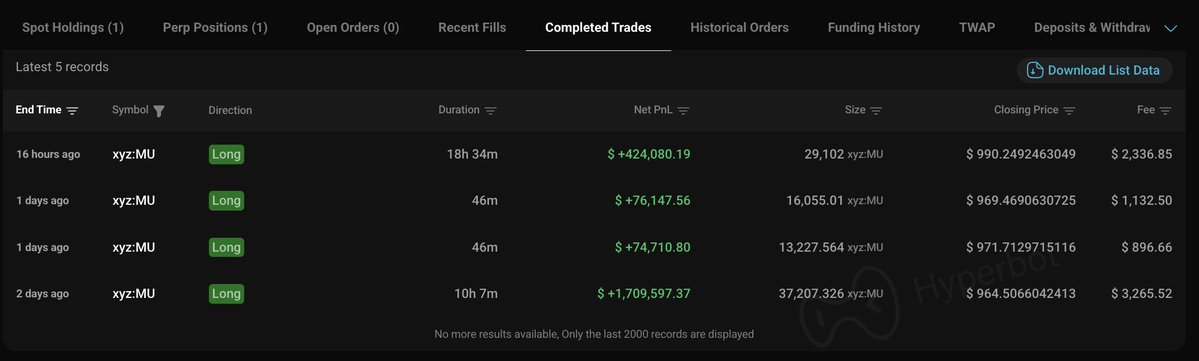Open Deposits & Withdrawals tab
Image resolution: width=1199 pixels, height=361 pixels.
pyautogui.click(x=1092, y=28)
